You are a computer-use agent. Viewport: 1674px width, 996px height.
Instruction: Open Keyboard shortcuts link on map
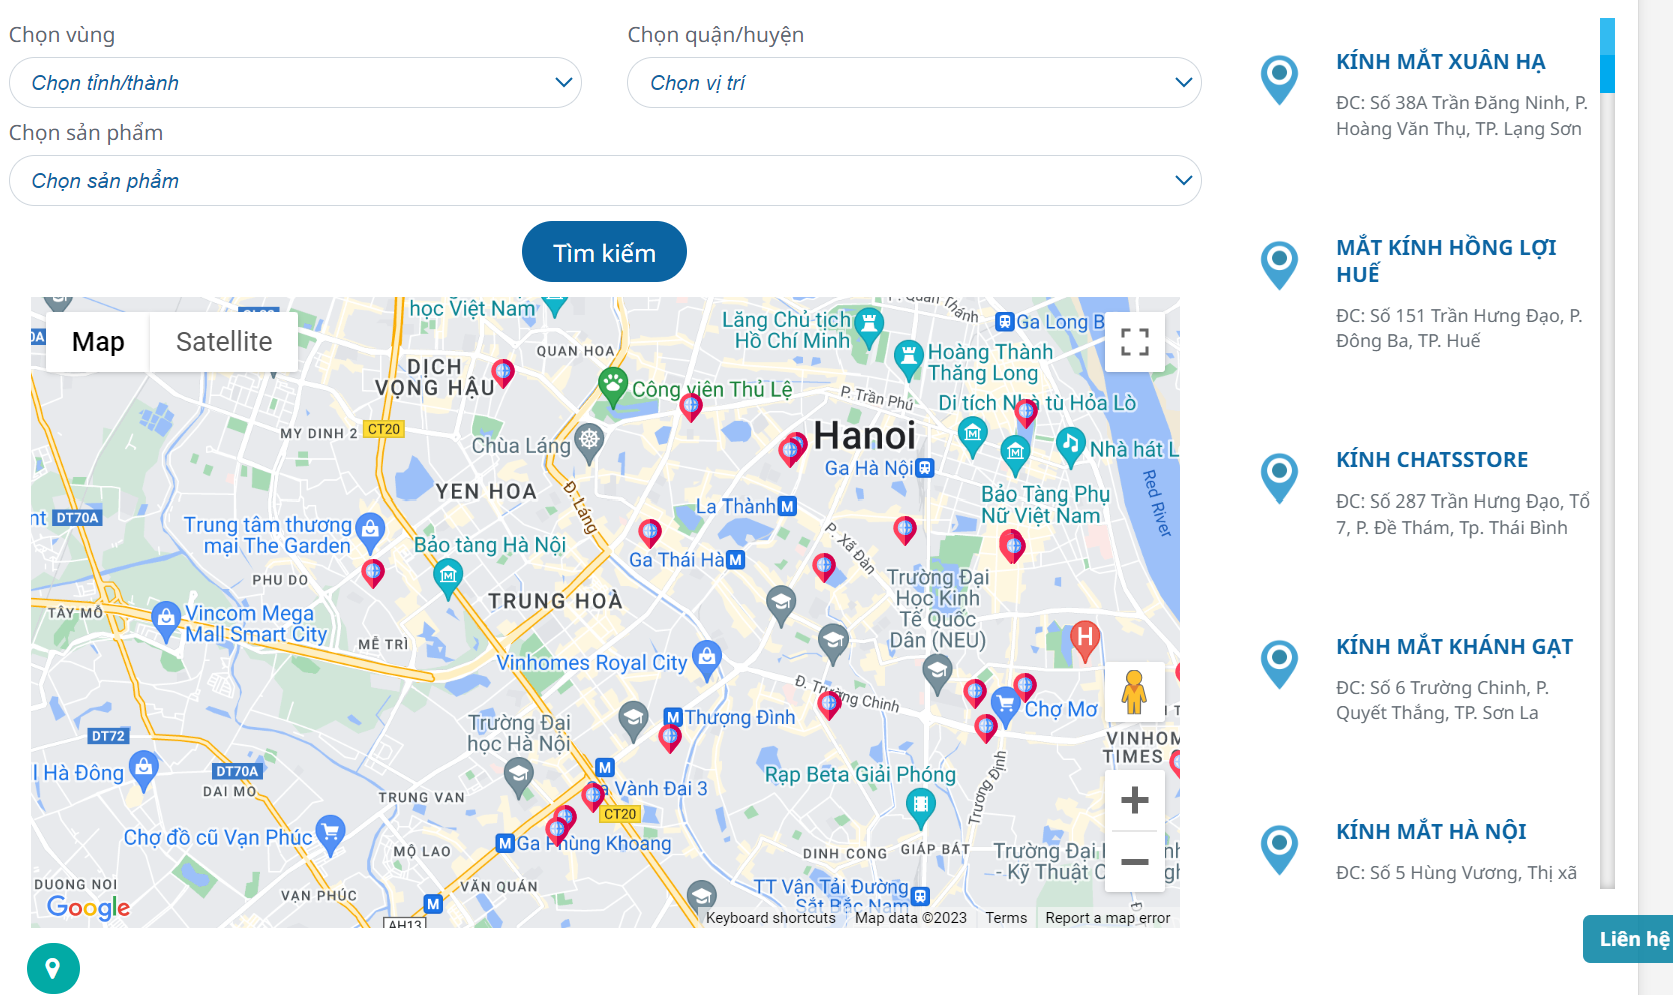770,918
